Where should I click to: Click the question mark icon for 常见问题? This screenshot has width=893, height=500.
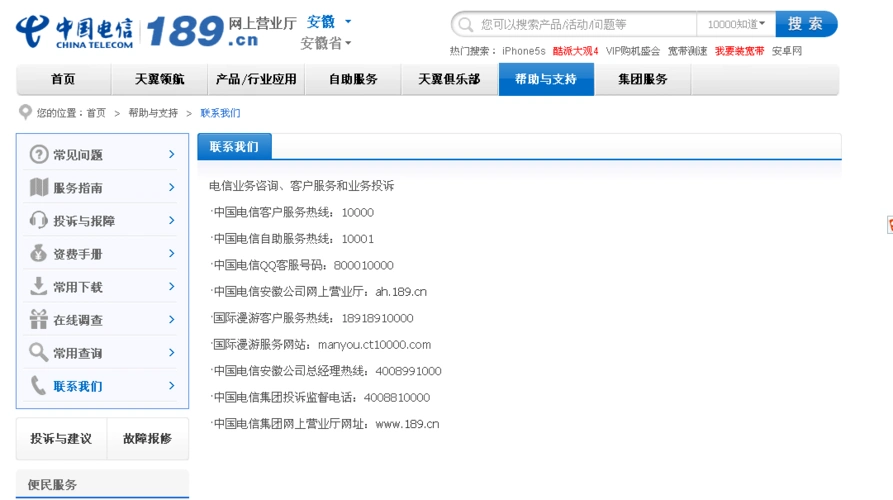[x=39, y=154]
